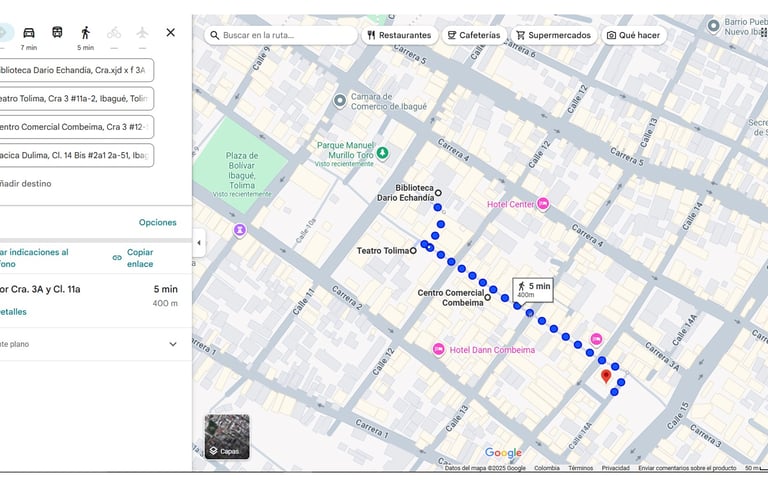
Task: Click the Plaza de Bolívar label
Action: pyautogui.click(x=242, y=170)
